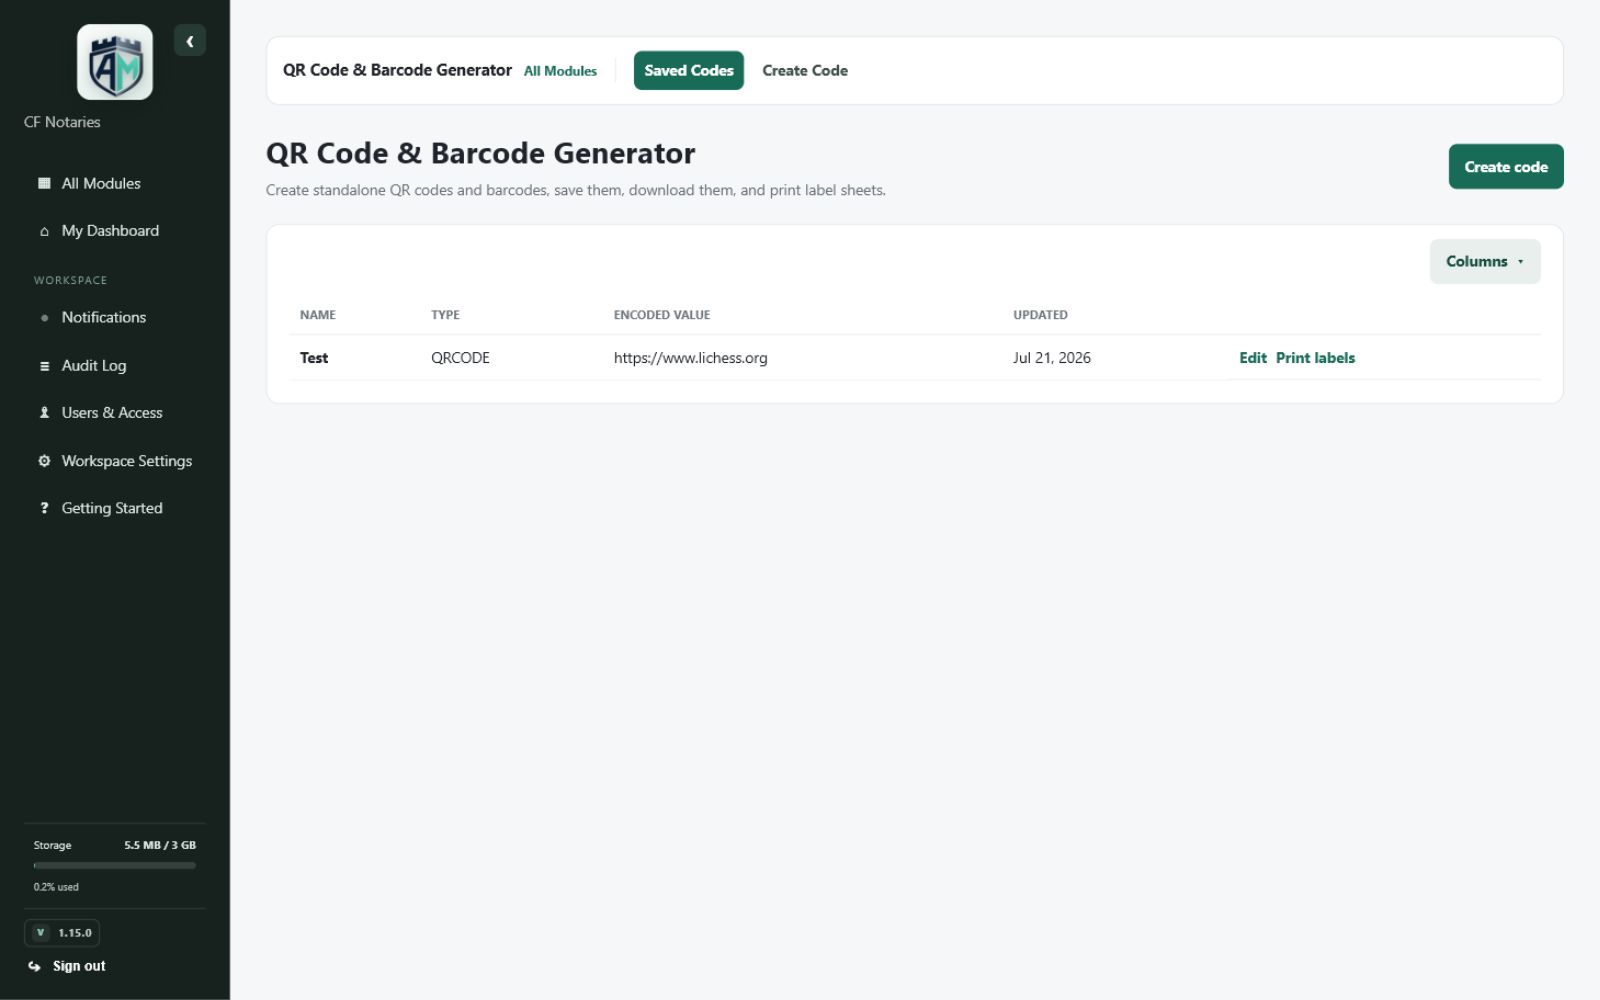Switch to the Saved Codes tab

click(x=689, y=70)
